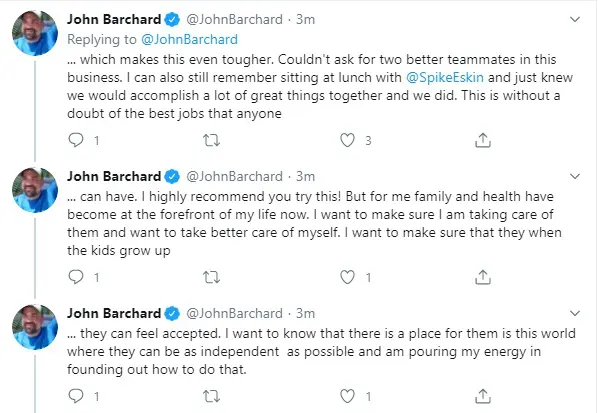The width and height of the screenshot is (598, 413).
Task: Open the third tweet's dropdown chevron
Action: tap(575, 313)
